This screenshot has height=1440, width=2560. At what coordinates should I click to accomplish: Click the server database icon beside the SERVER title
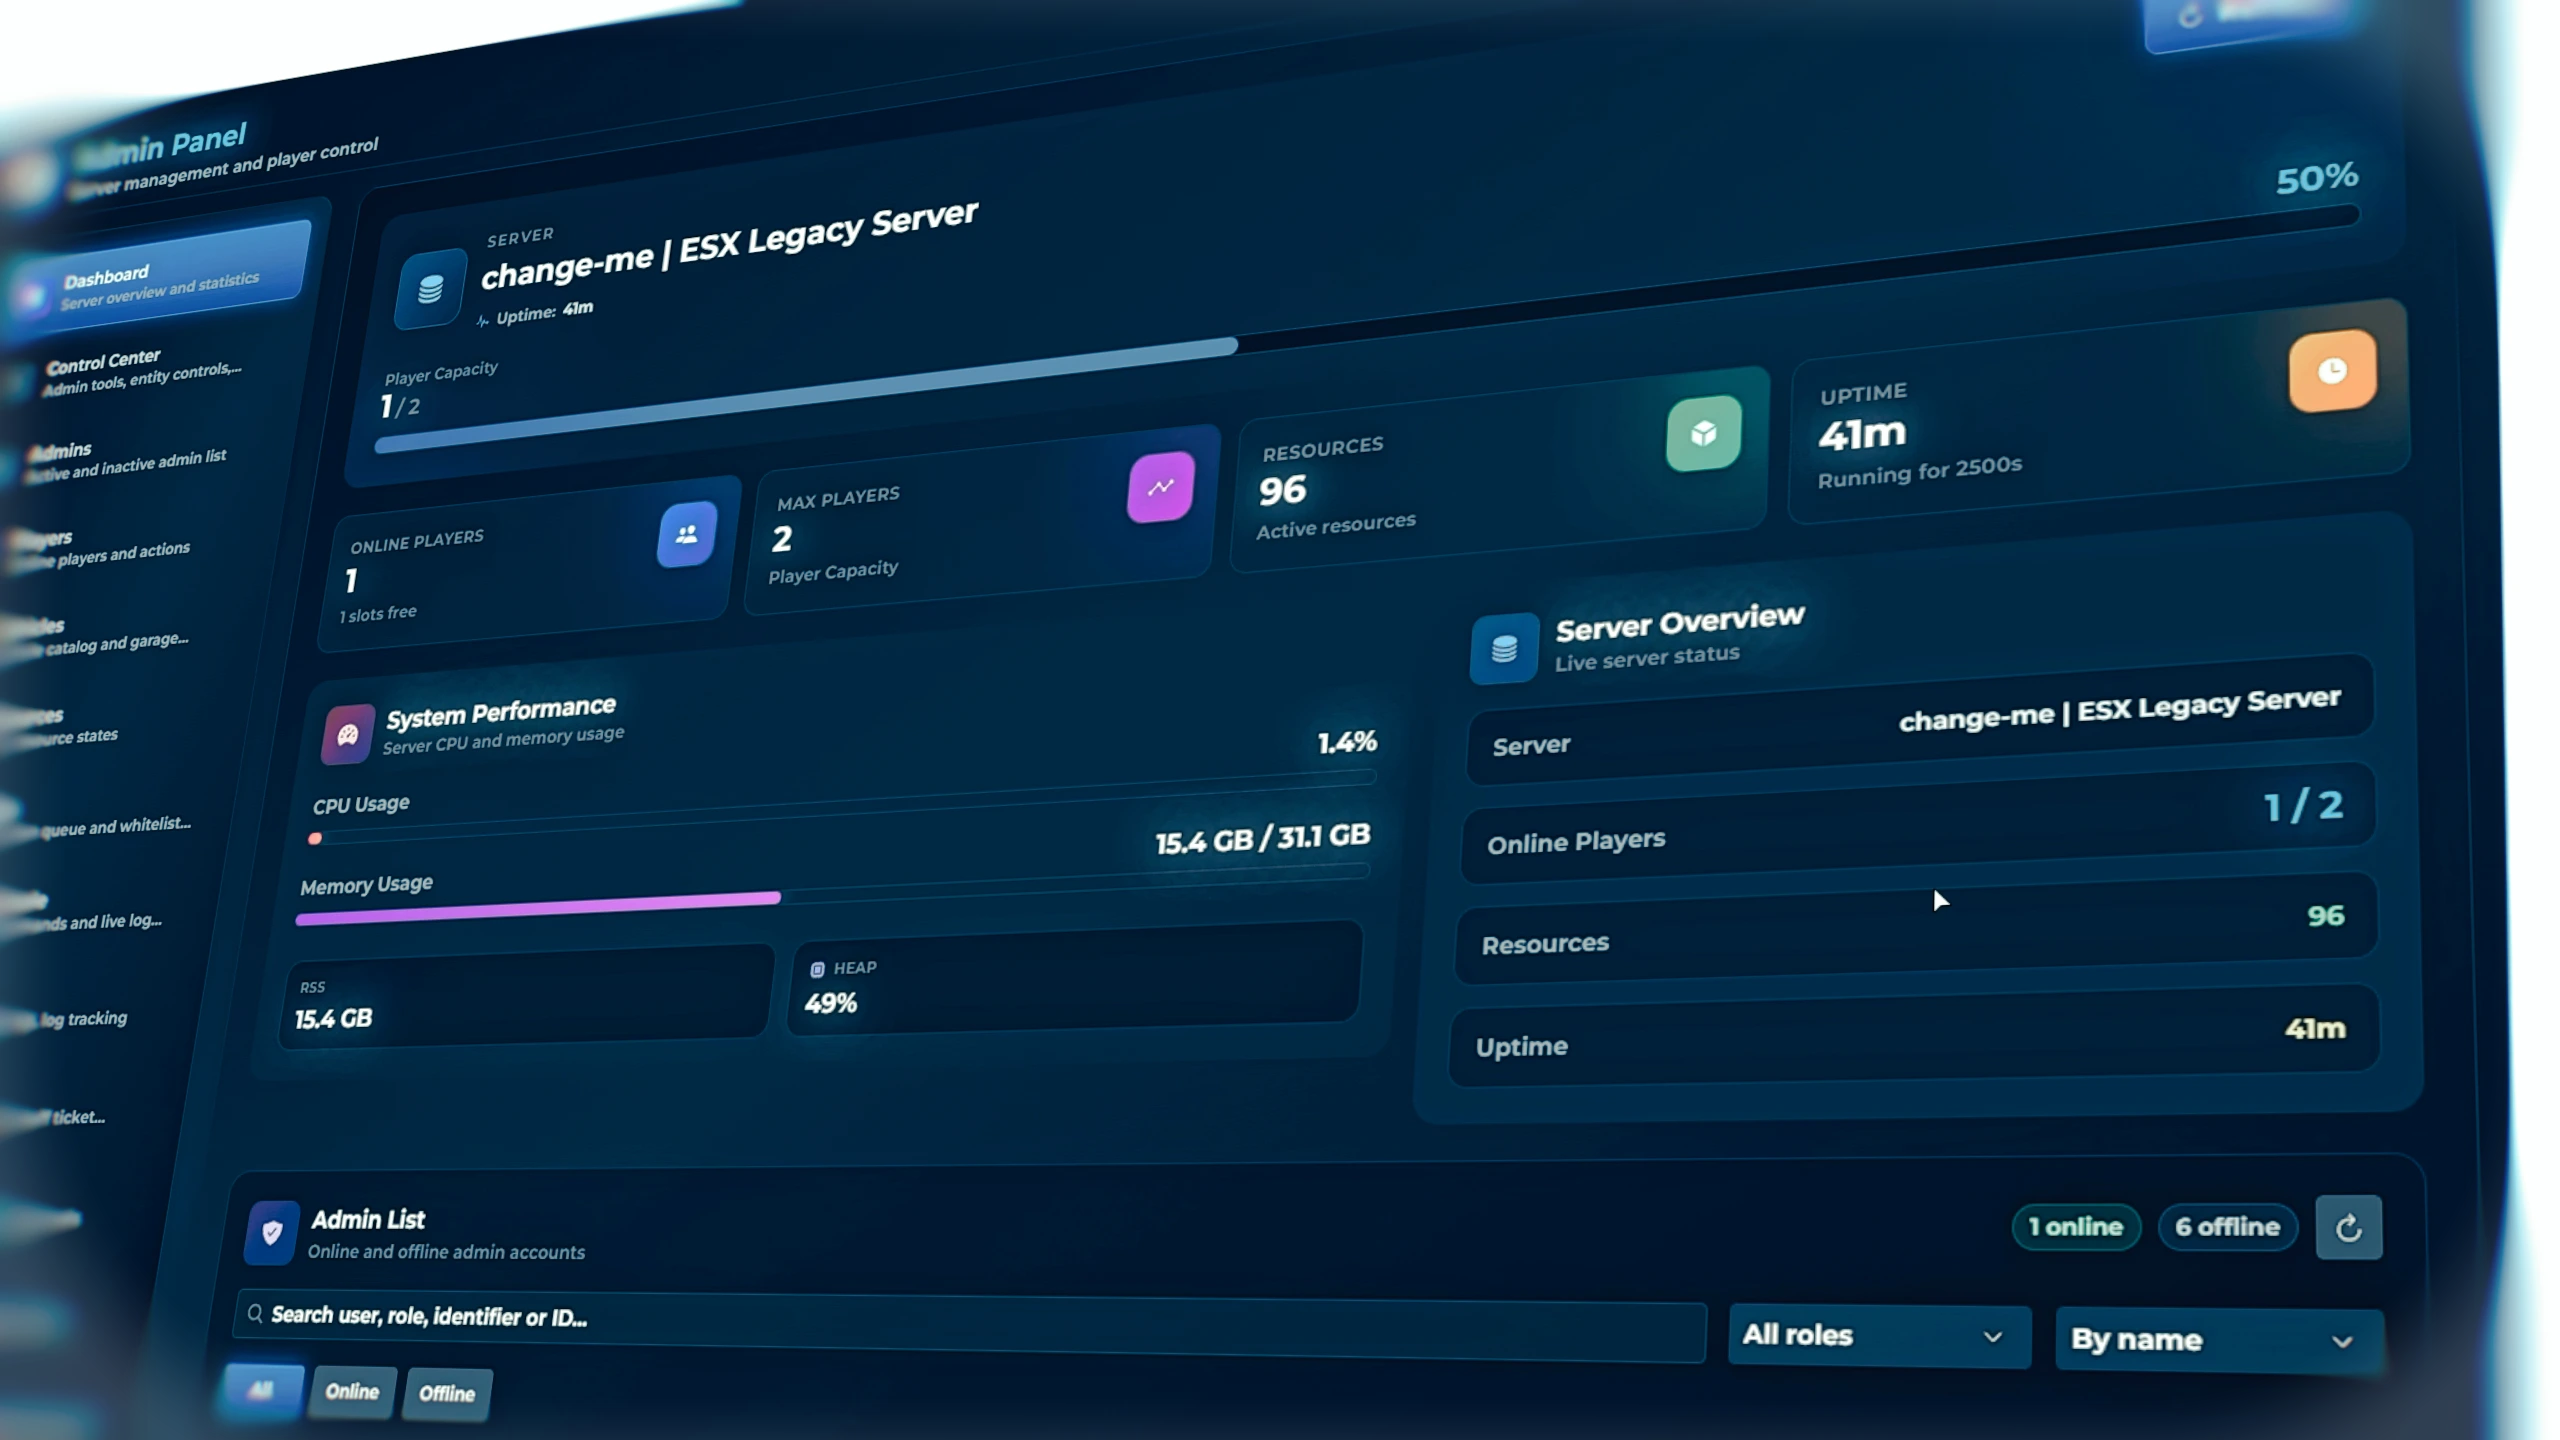click(x=430, y=288)
